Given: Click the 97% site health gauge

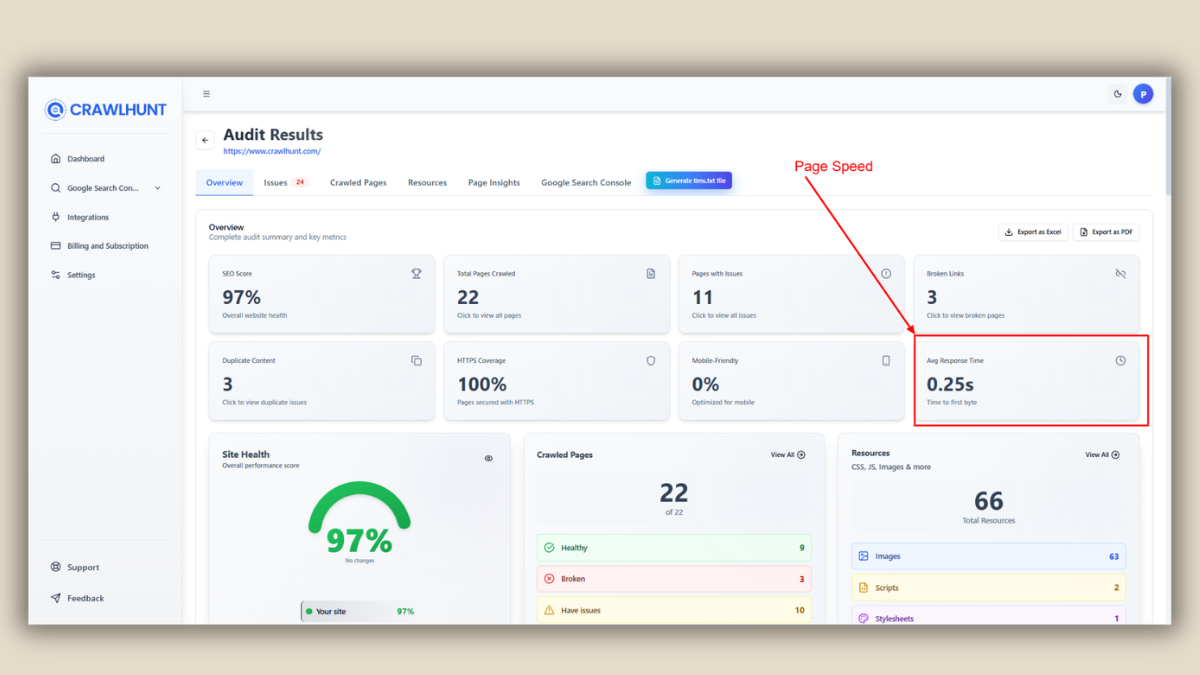Looking at the screenshot, I should (x=359, y=519).
